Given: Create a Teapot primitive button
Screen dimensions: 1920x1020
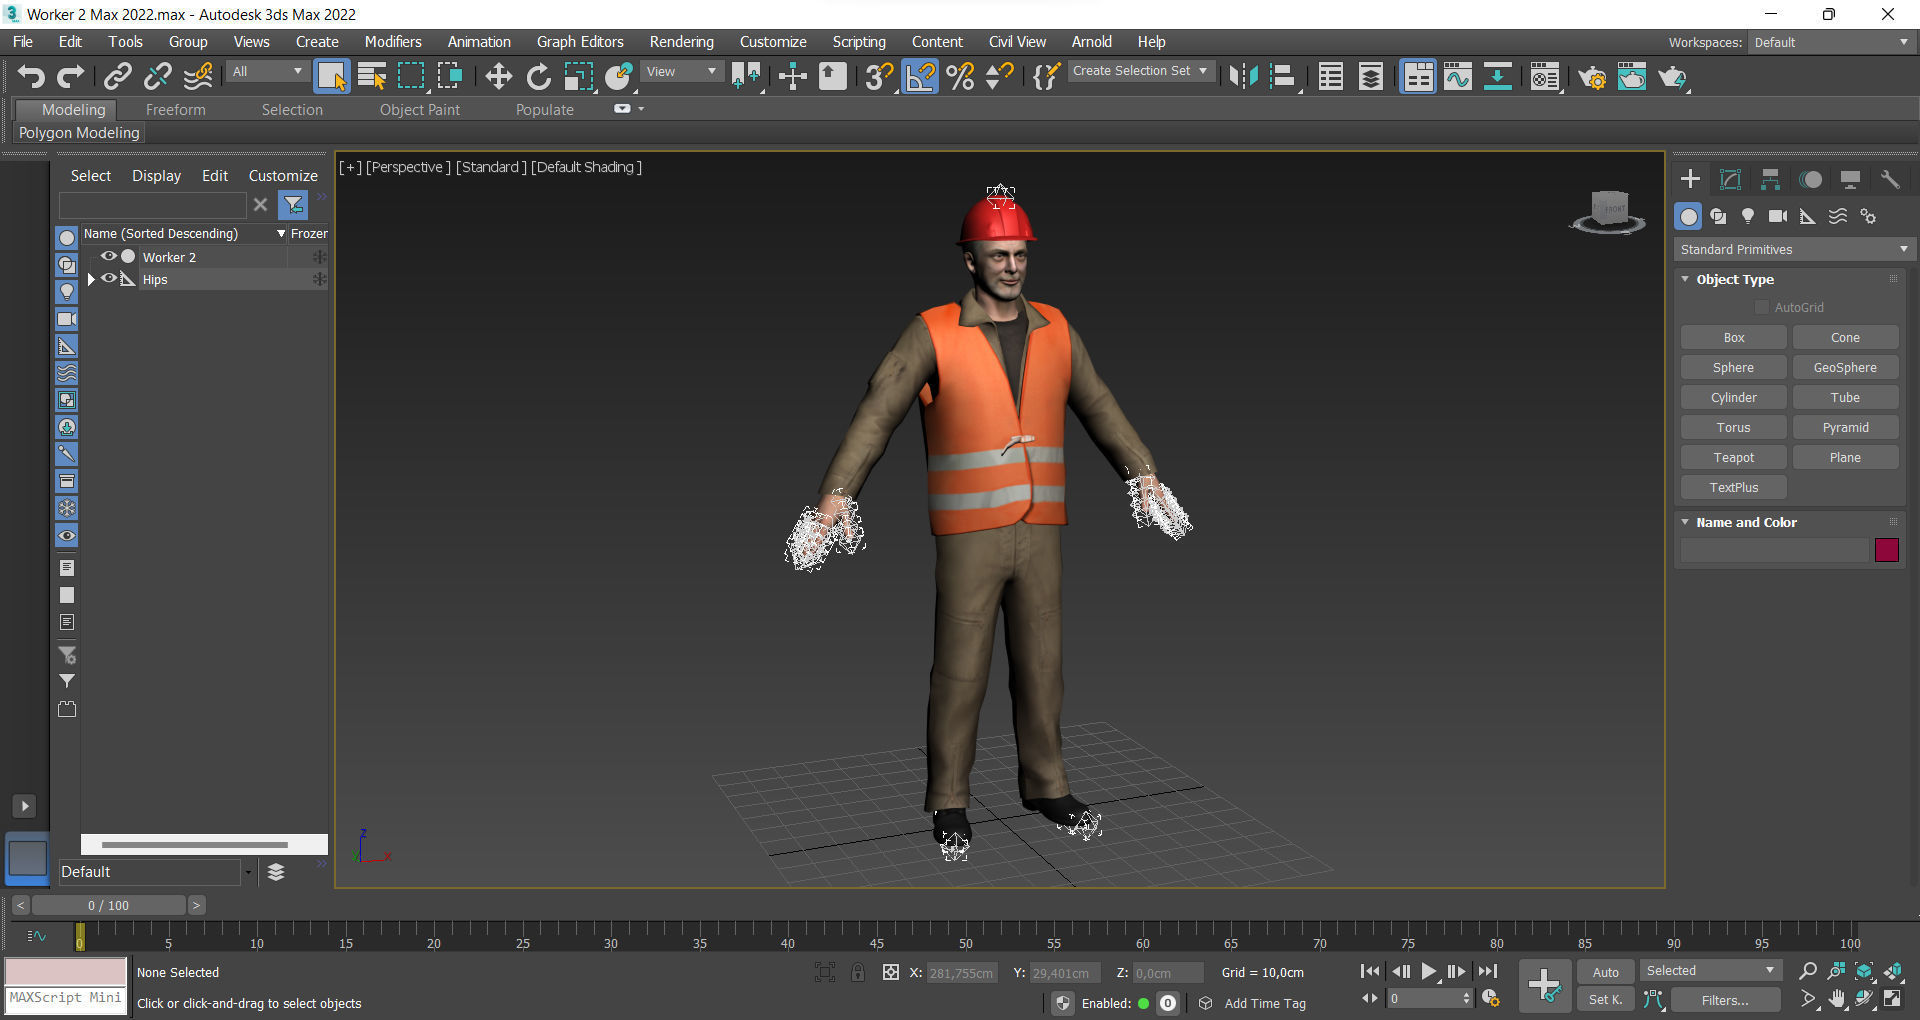Looking at the screenshot, I should click(x=1733, y=457).
